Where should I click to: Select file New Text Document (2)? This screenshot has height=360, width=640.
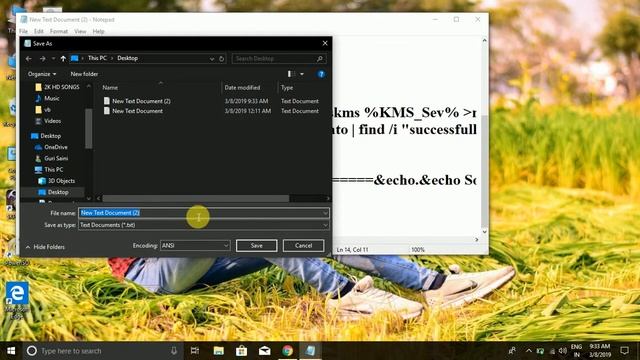point(141,101)
